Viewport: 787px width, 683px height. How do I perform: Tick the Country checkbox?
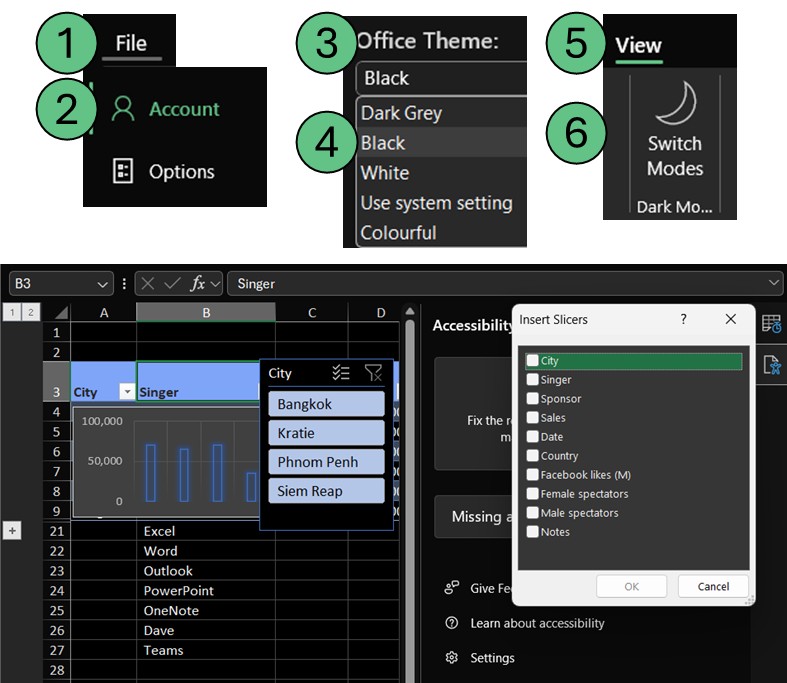pos(533,456)
